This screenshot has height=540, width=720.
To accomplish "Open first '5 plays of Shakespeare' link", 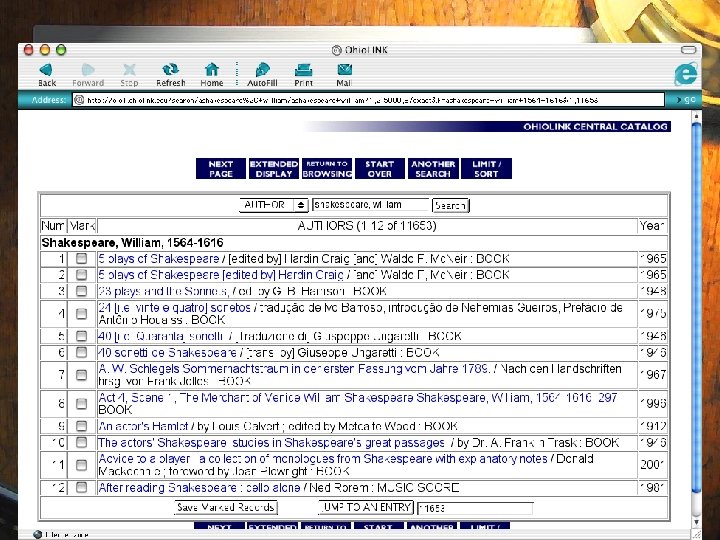I will pos(159,259).
